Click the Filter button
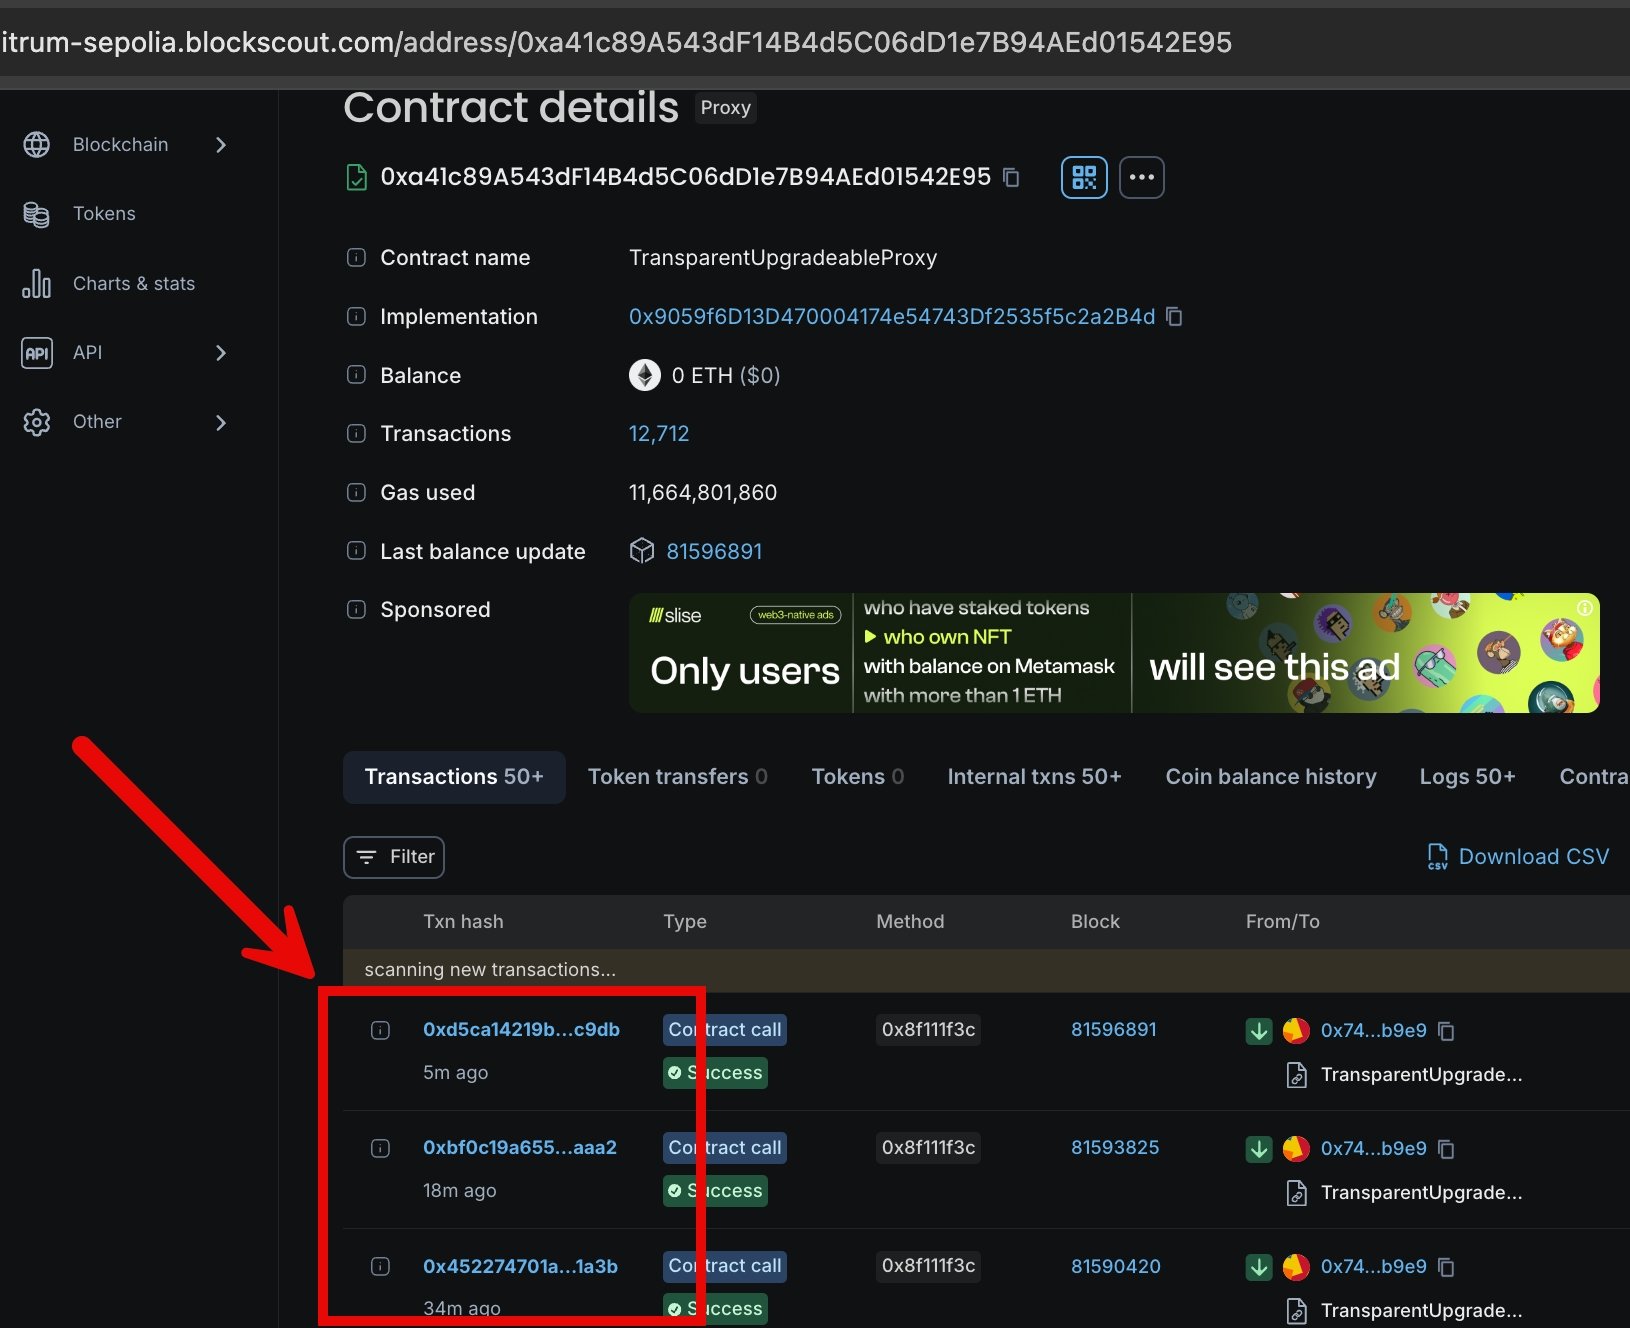The image size is (1630, 1328). click(x=394, y=857)
